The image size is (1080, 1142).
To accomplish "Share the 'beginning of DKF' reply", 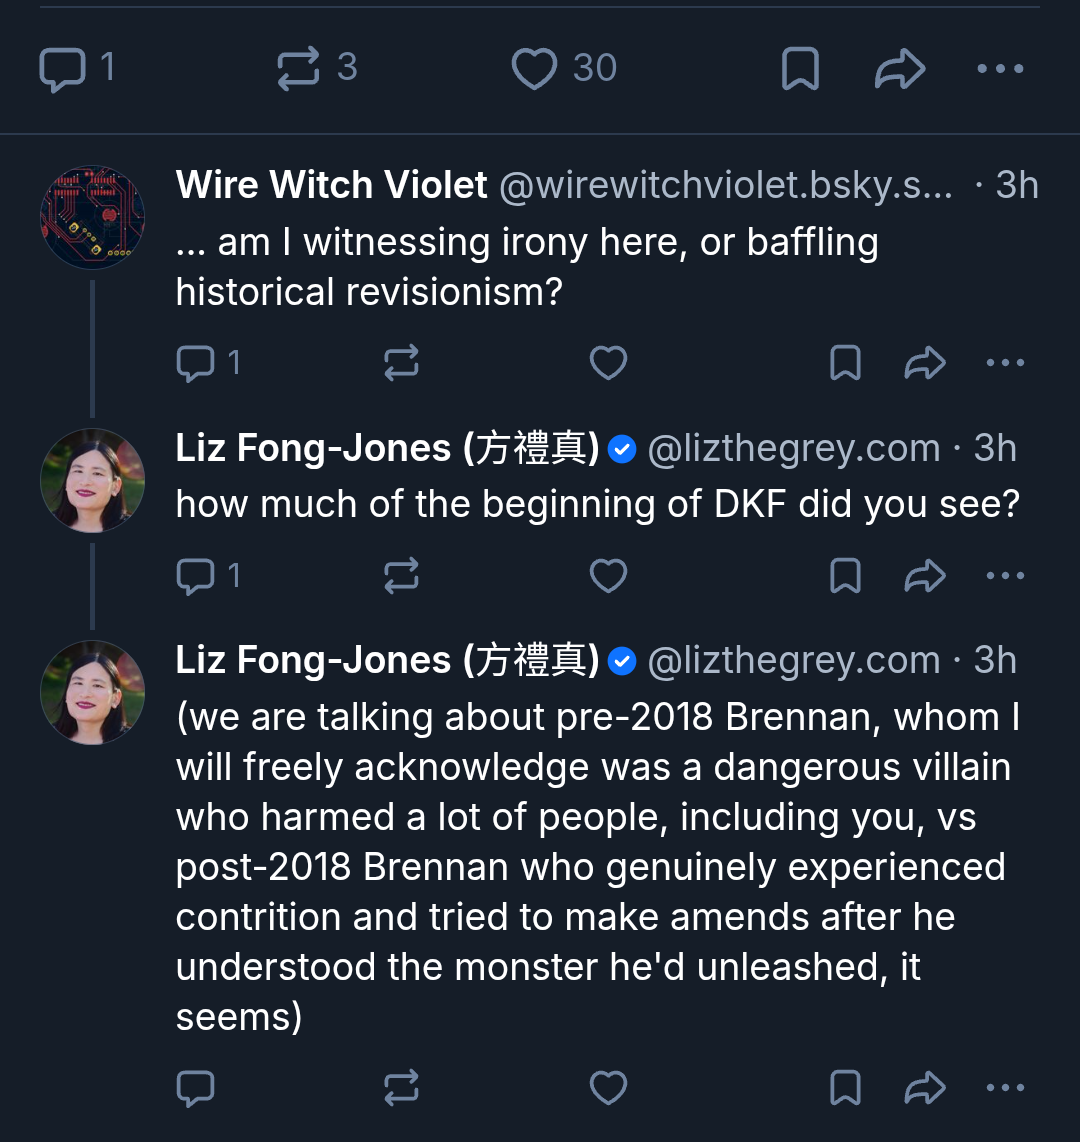I will point(925,576).
